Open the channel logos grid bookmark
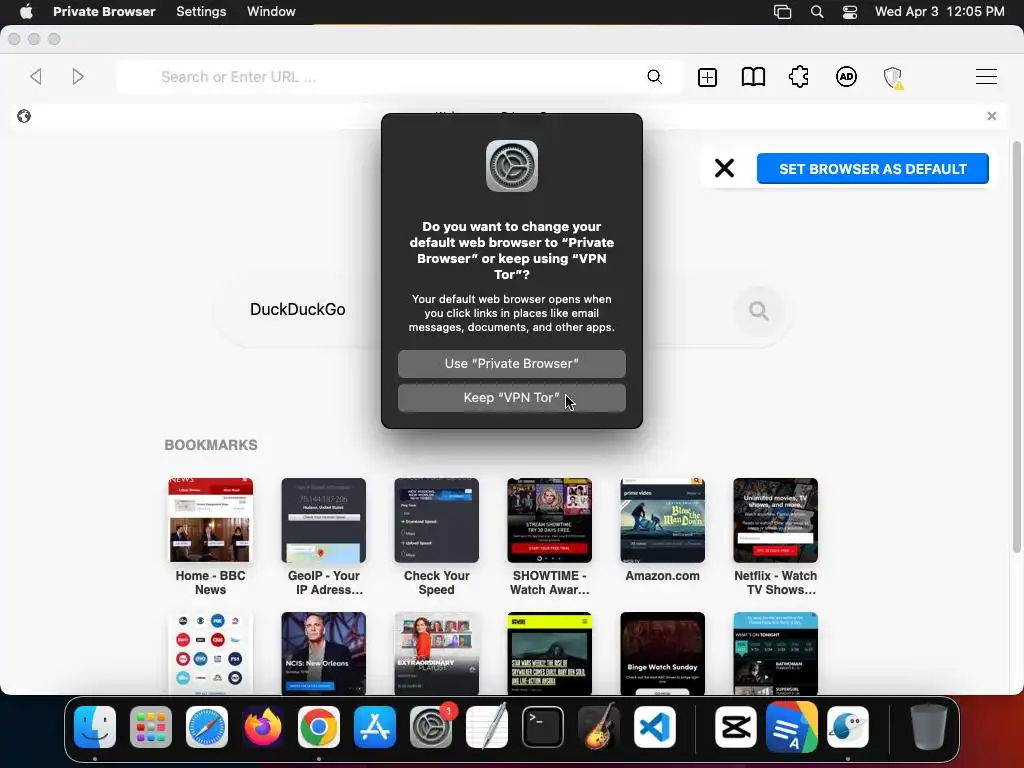Viewport: 1024px width, 768px height. [210, 653]
